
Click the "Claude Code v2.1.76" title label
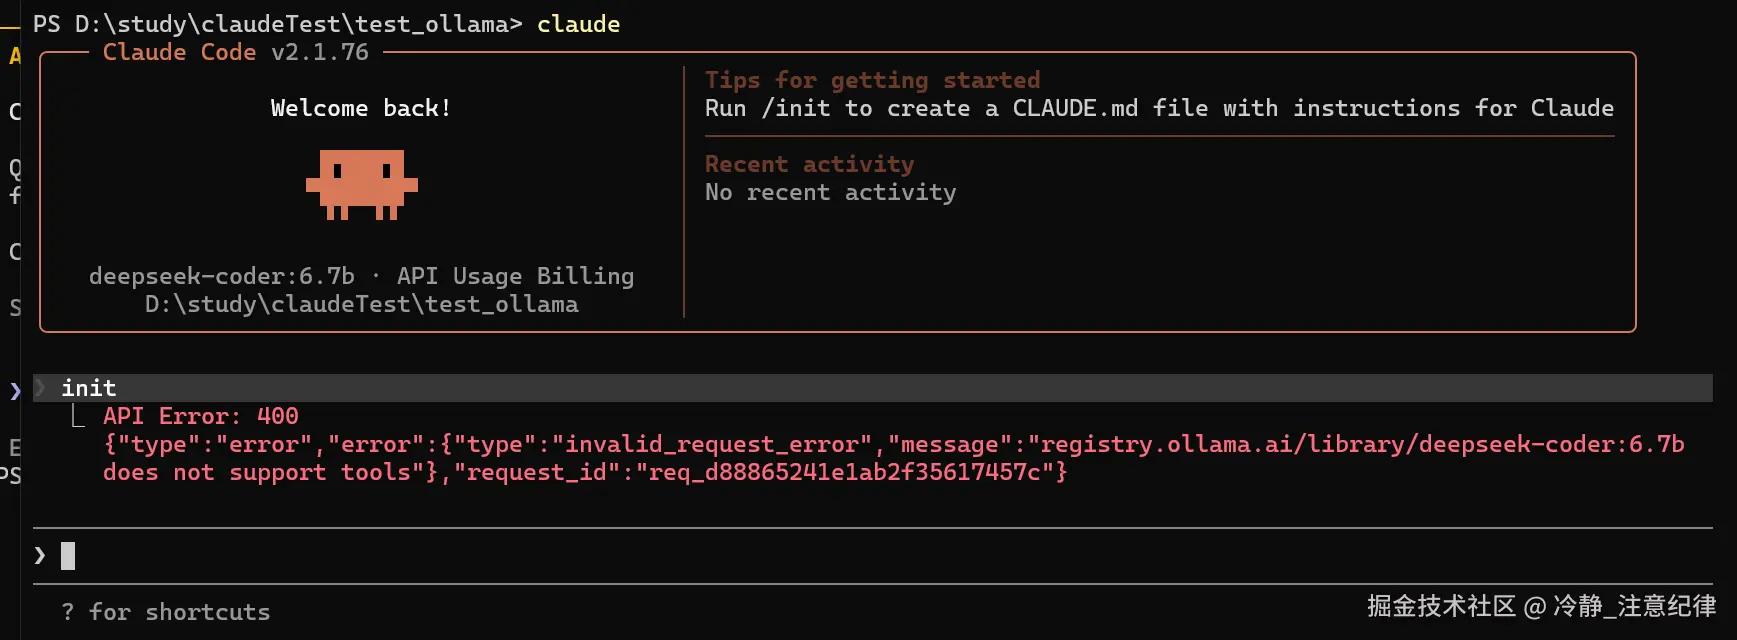(x=235, y=52)
